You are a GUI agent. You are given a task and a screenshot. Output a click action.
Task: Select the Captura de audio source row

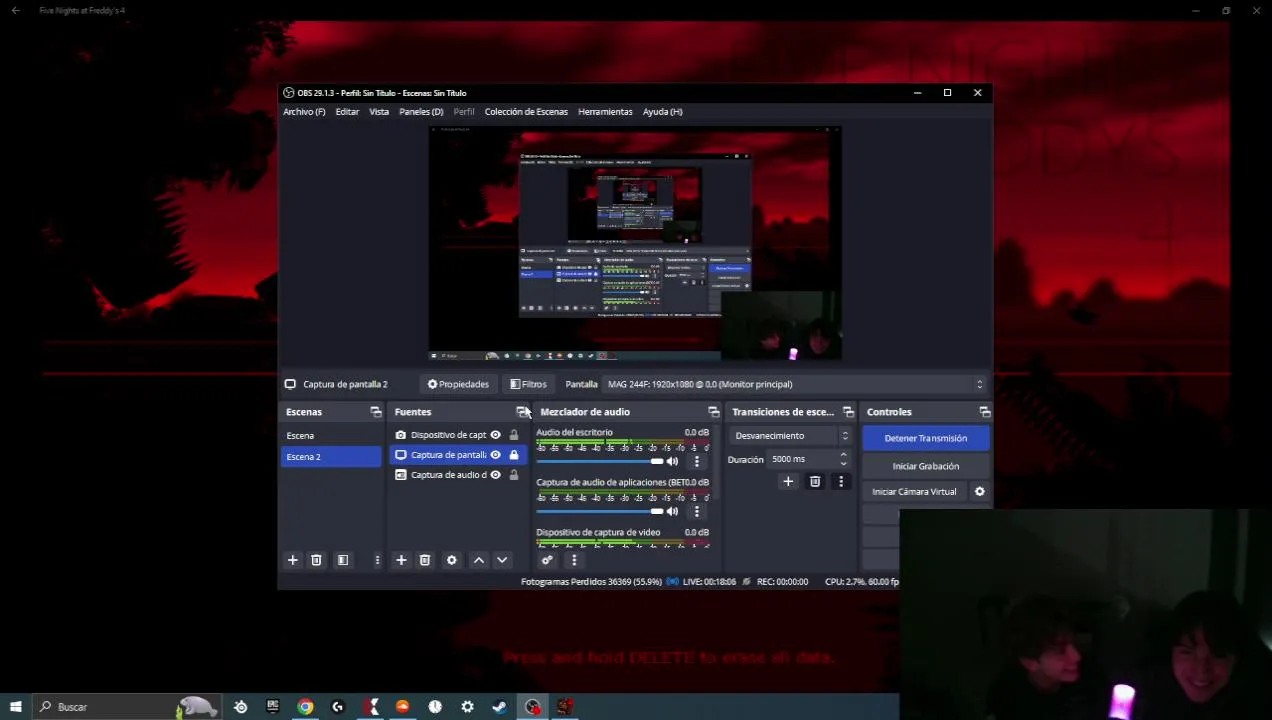(458, 475)
